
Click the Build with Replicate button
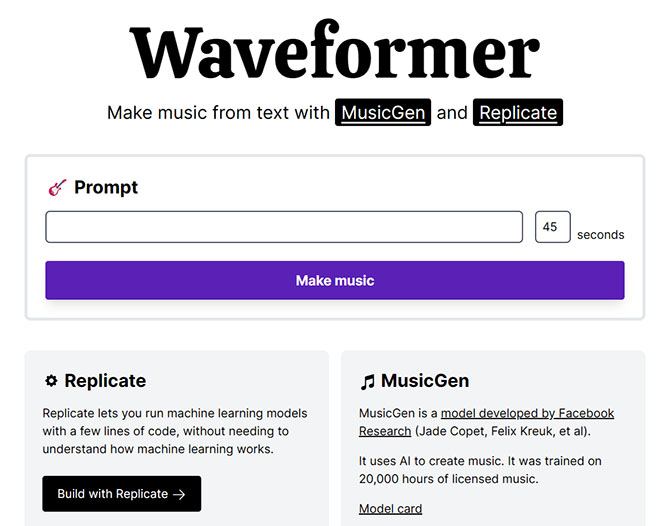tap(122, 494)
